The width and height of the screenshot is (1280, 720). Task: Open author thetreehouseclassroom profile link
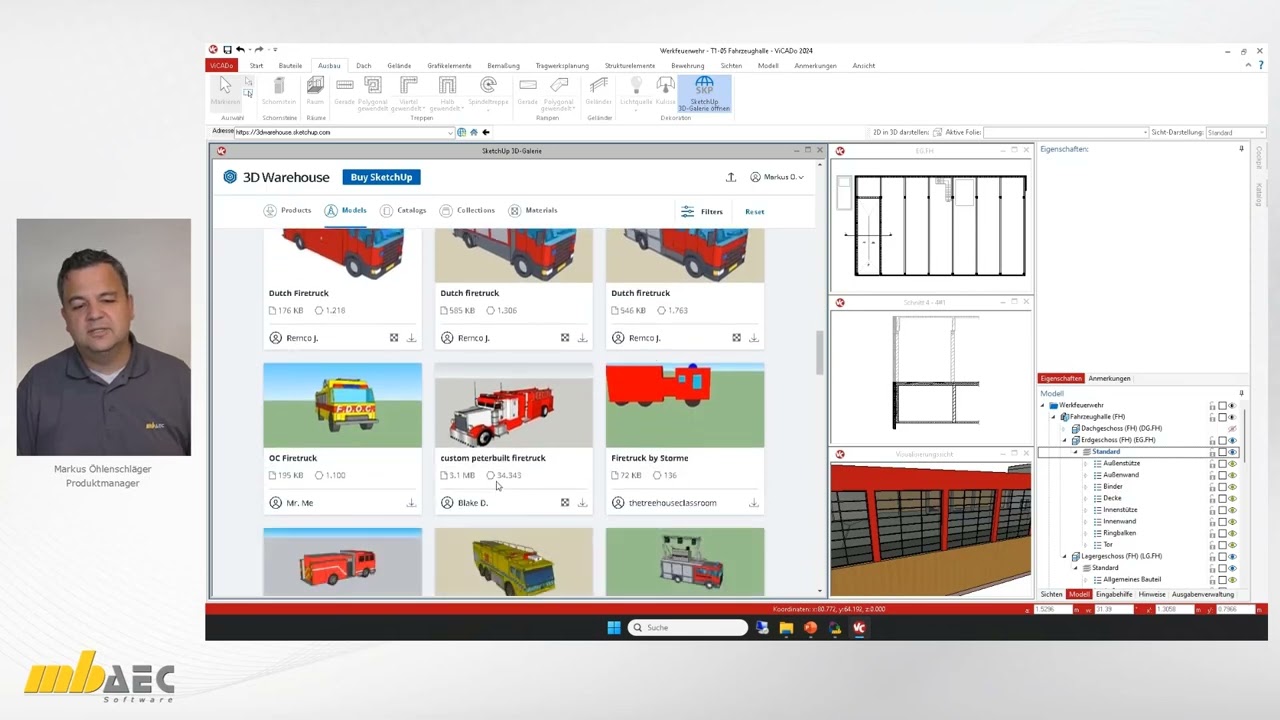click(x=672, y=503)
